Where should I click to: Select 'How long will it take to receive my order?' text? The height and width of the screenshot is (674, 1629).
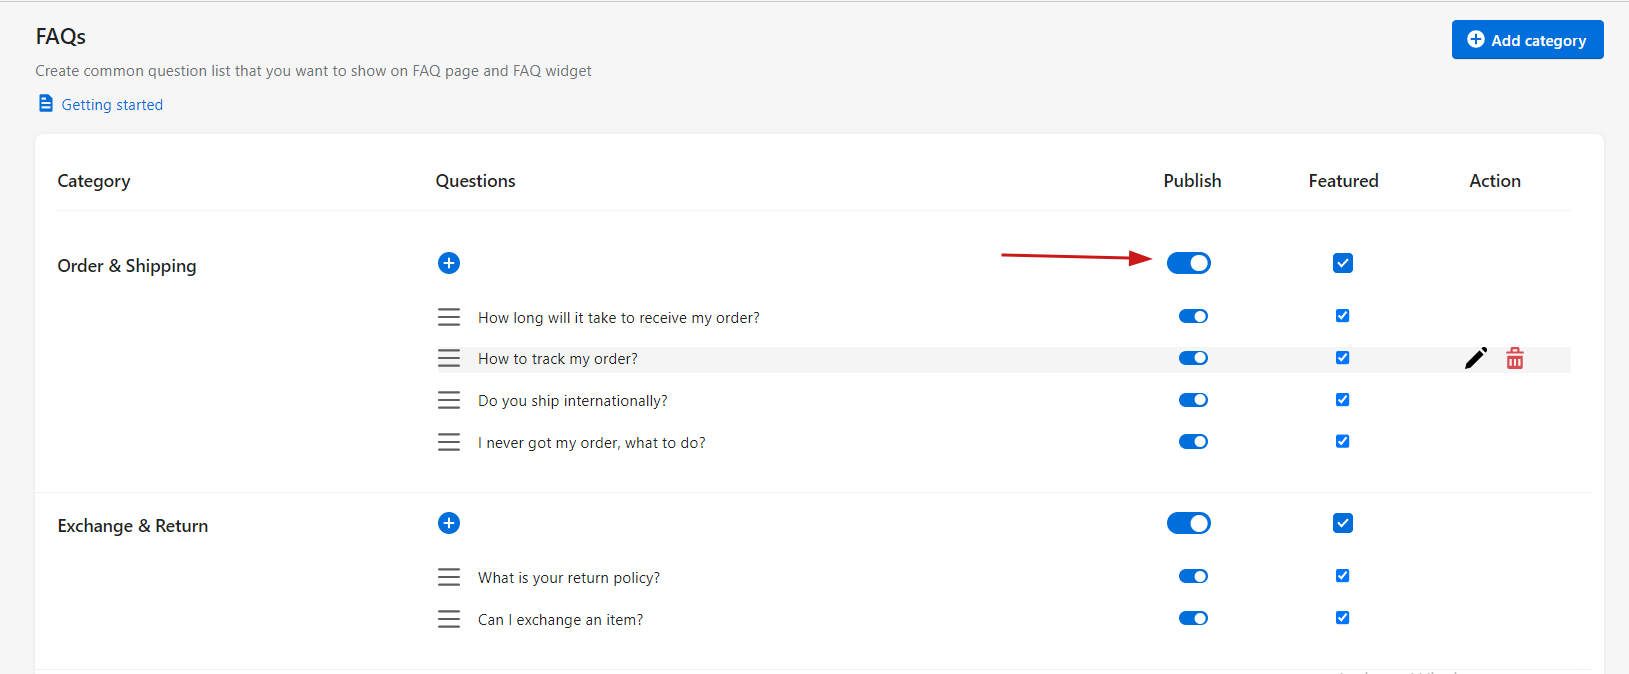(619, 318)
